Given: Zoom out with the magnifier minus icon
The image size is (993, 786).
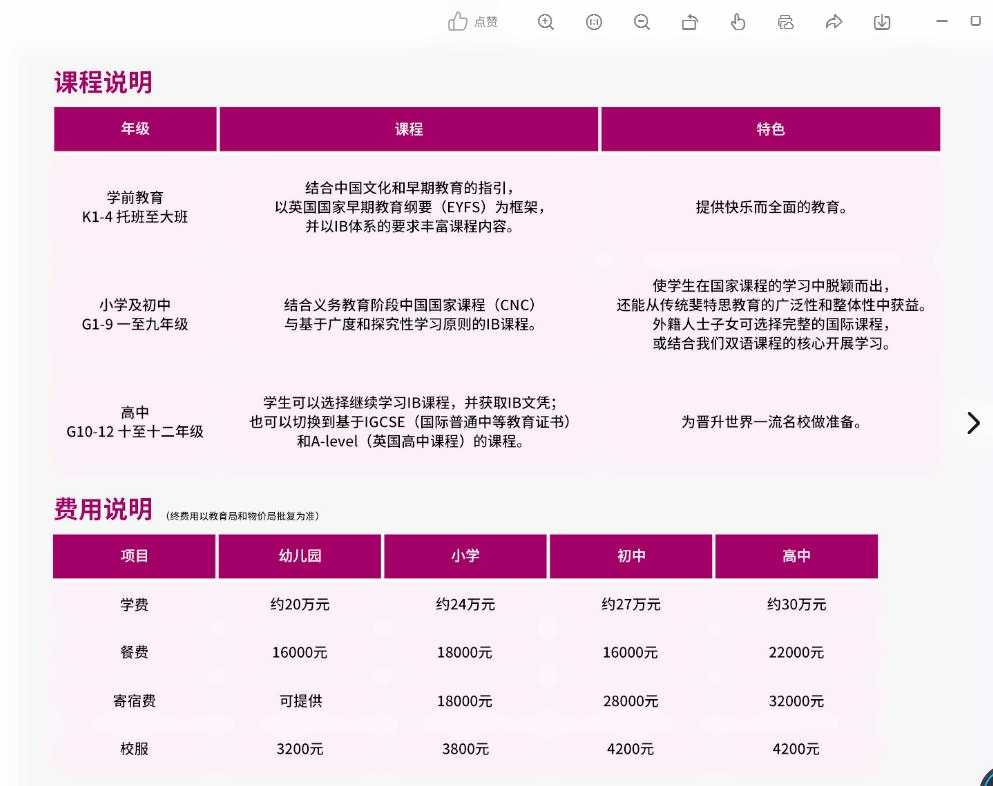Looking at the screenshot, I should click(642, 22).
